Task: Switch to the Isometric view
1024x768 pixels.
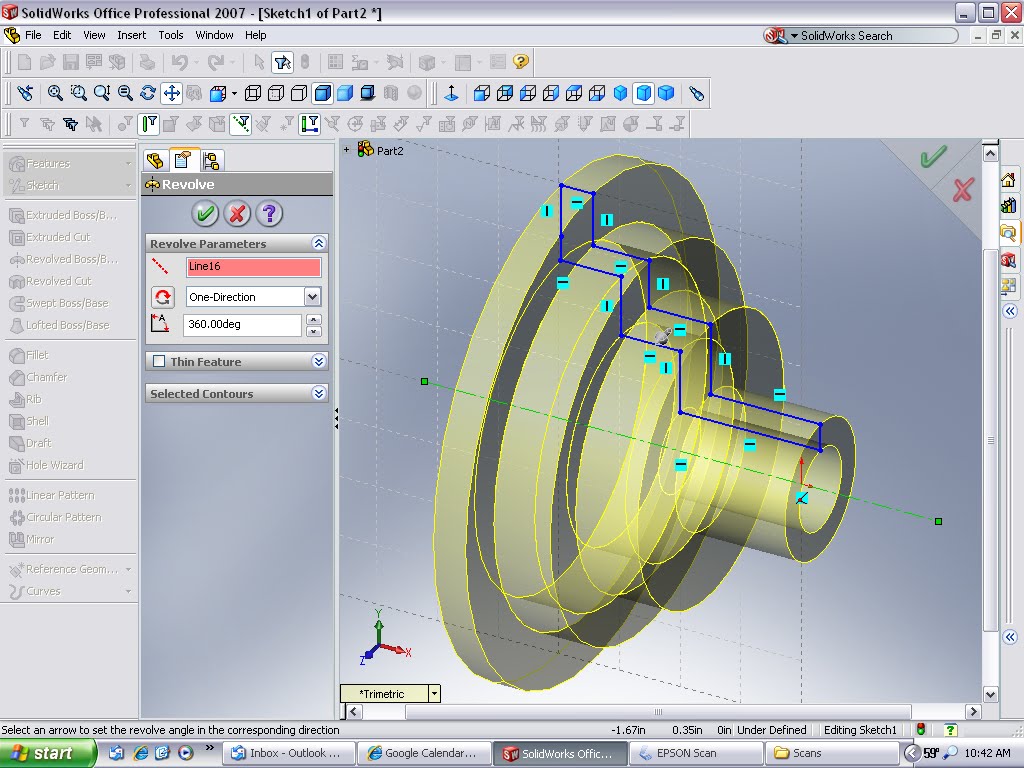Action: (620, 93)
